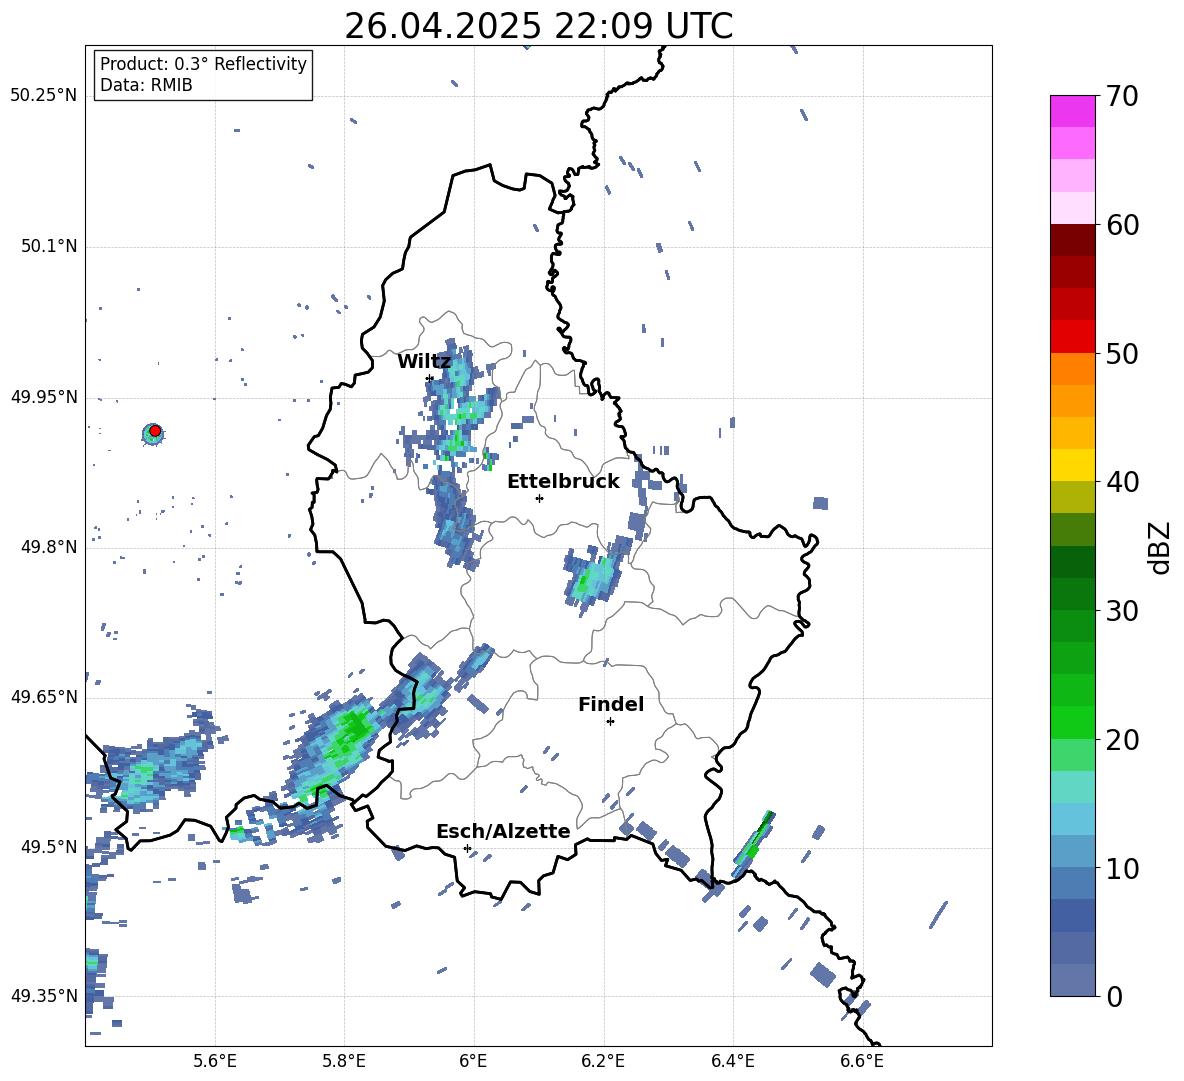Click the dBZ colorbar axis label

coord(1161,547)
